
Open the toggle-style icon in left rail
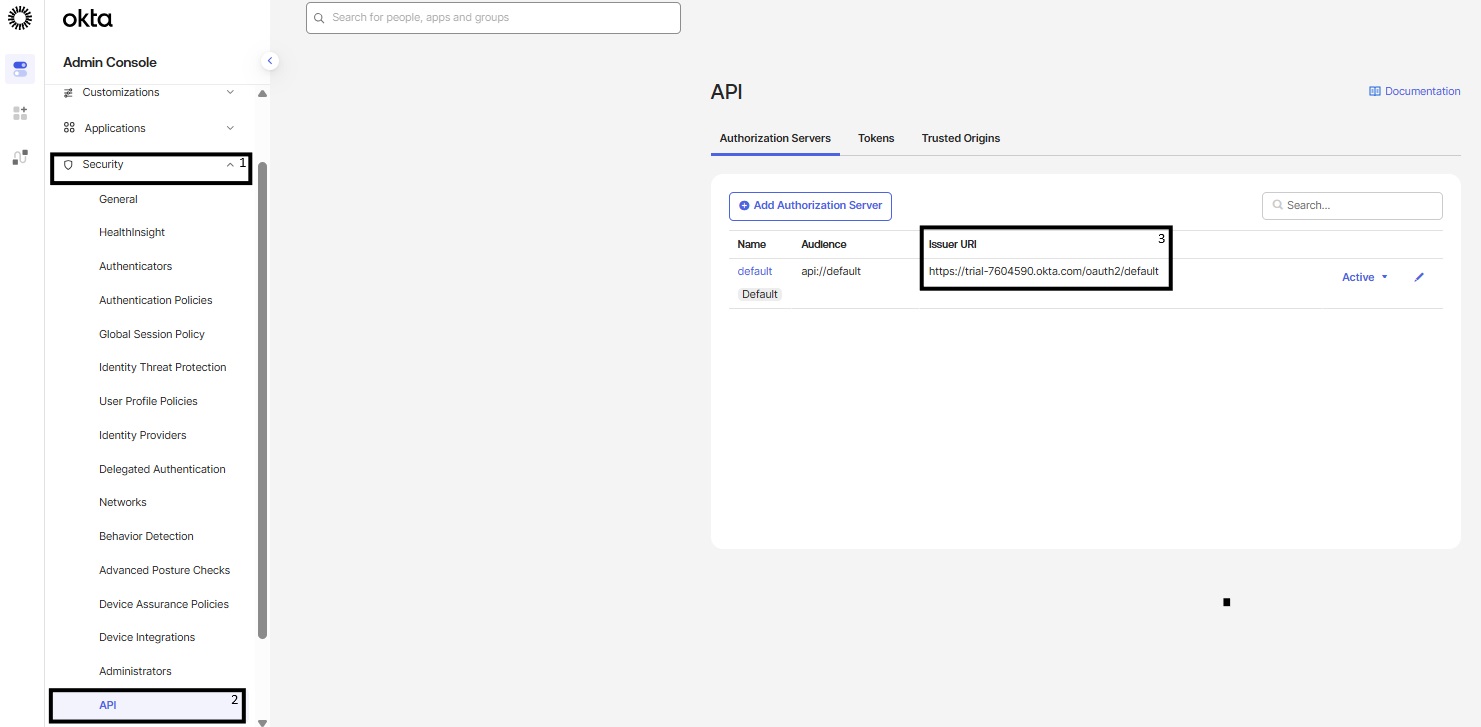(x=20, y=69)
